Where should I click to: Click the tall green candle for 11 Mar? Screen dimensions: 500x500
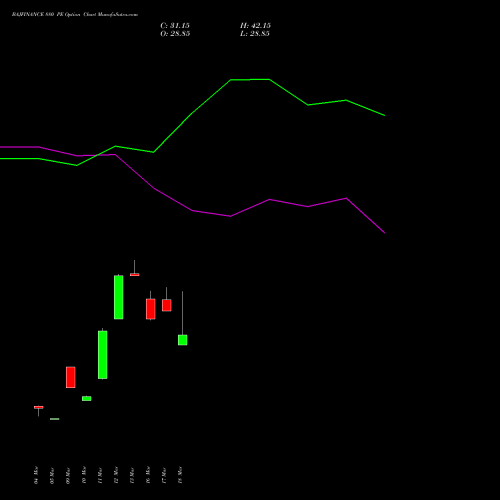click(x=103, y=355)
